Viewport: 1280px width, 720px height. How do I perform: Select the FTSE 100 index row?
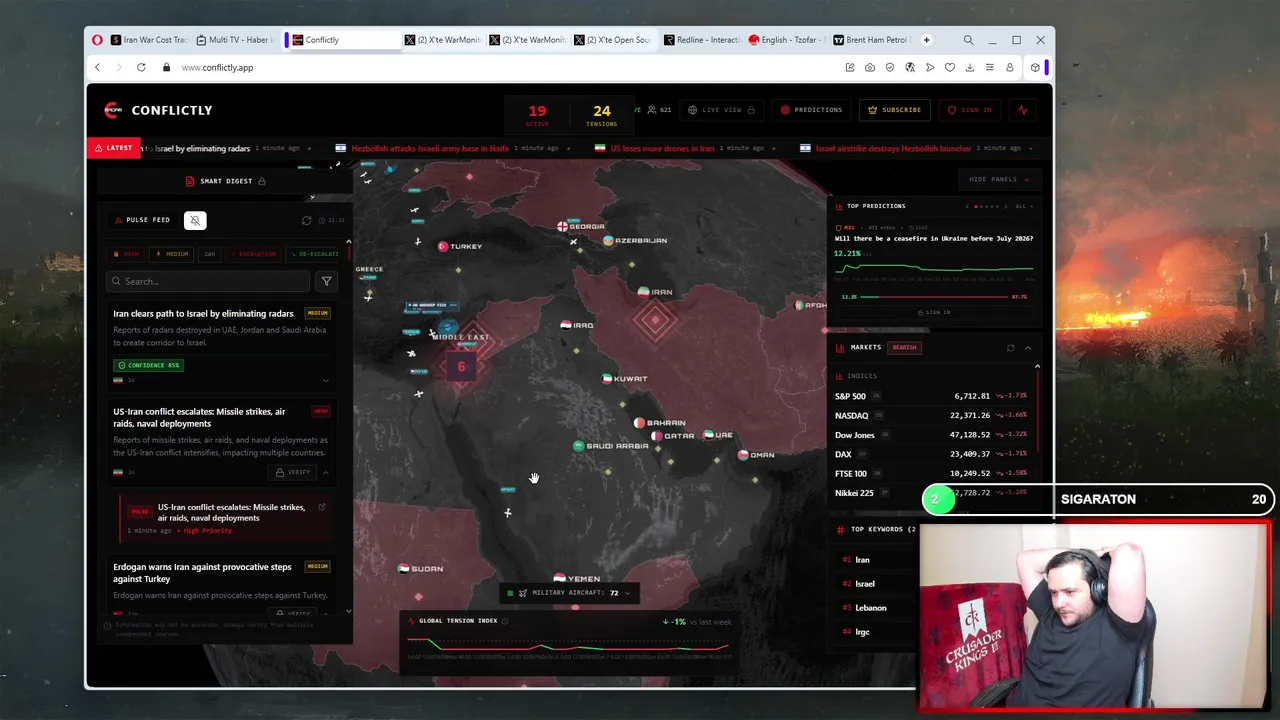click(931, 473)
